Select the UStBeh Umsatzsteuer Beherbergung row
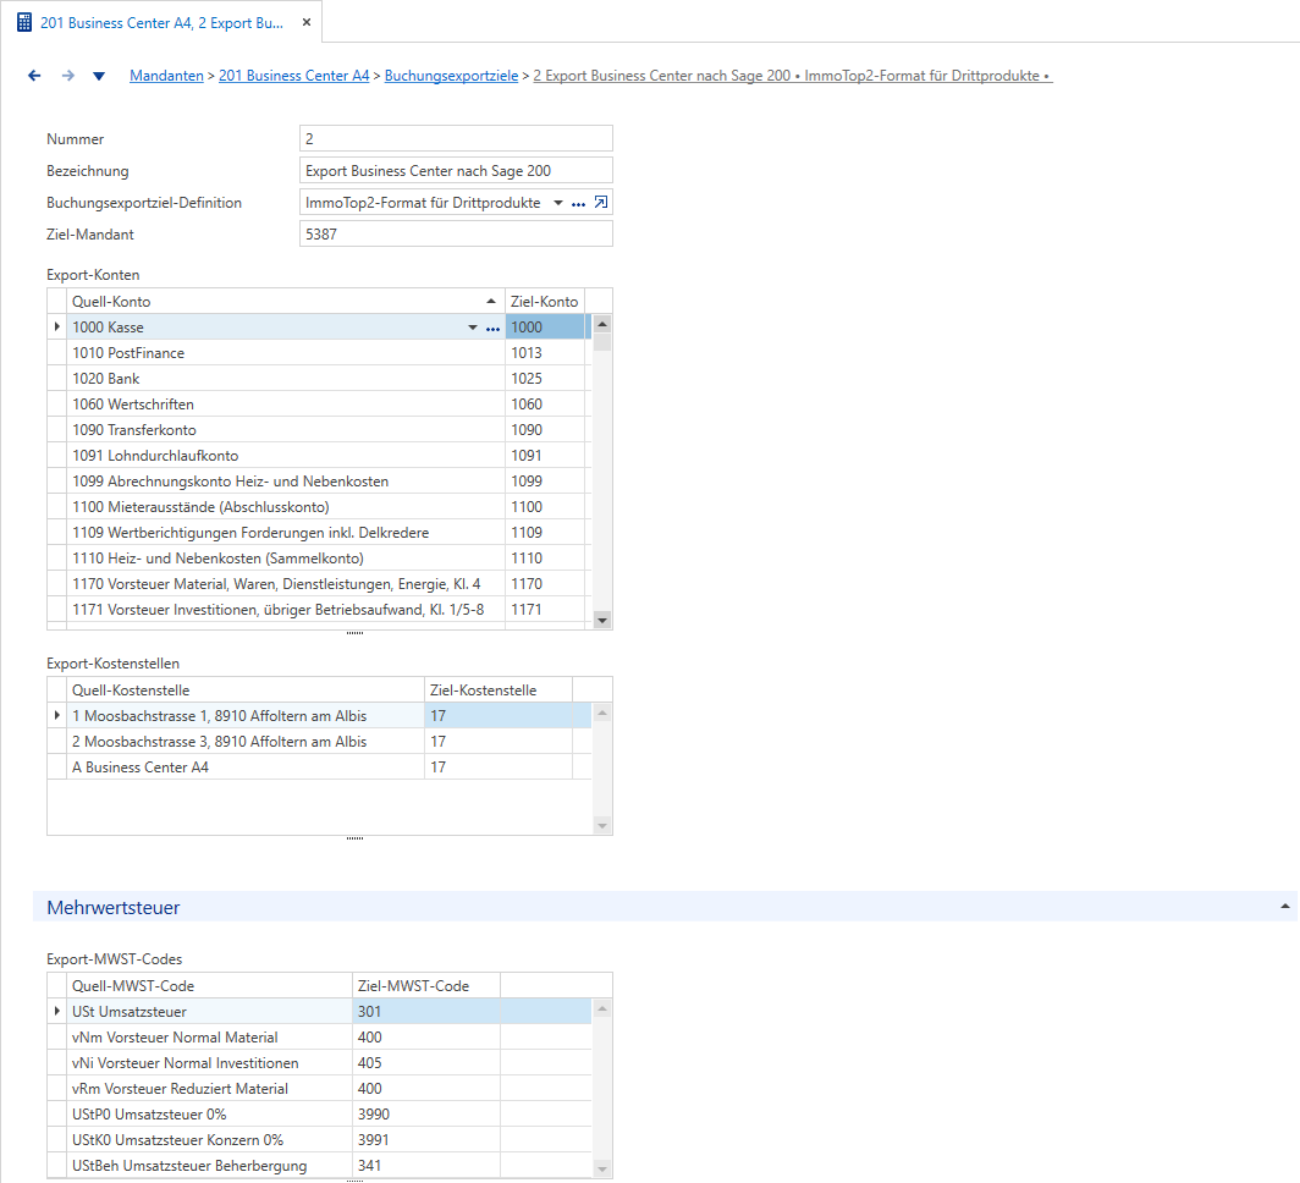The height and width of the screenshot is (1183, 1300). point(319,1166)
